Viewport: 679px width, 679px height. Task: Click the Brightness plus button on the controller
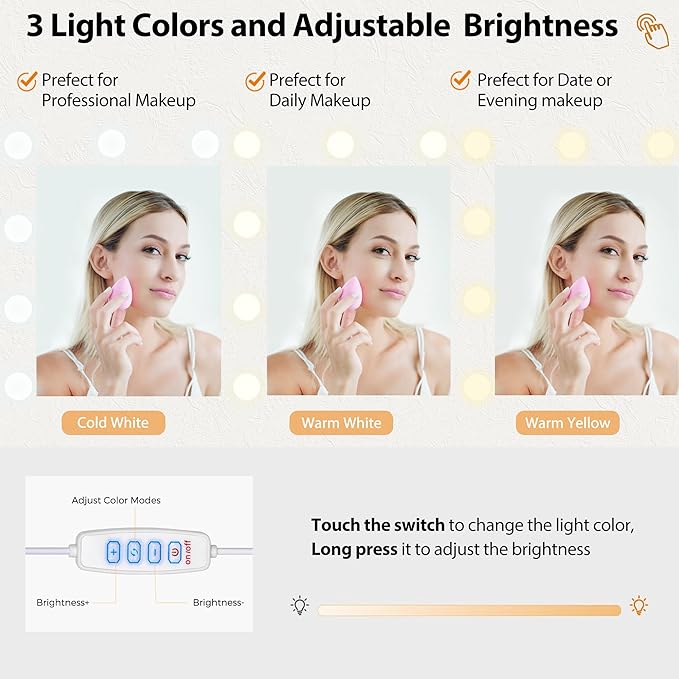[x=113, y=552]
